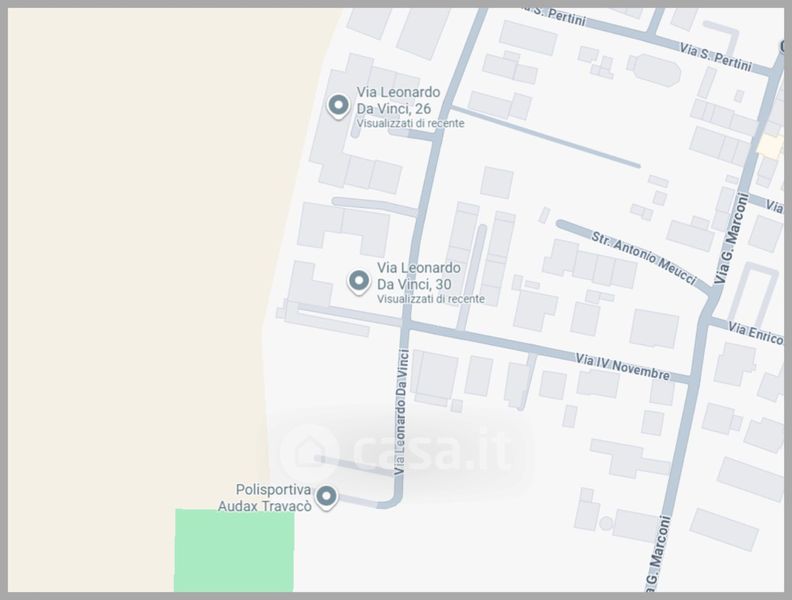Click 'Visualizzati di recente' under number 30
Viewport: 792px width, 600px height.
point(431,299)
